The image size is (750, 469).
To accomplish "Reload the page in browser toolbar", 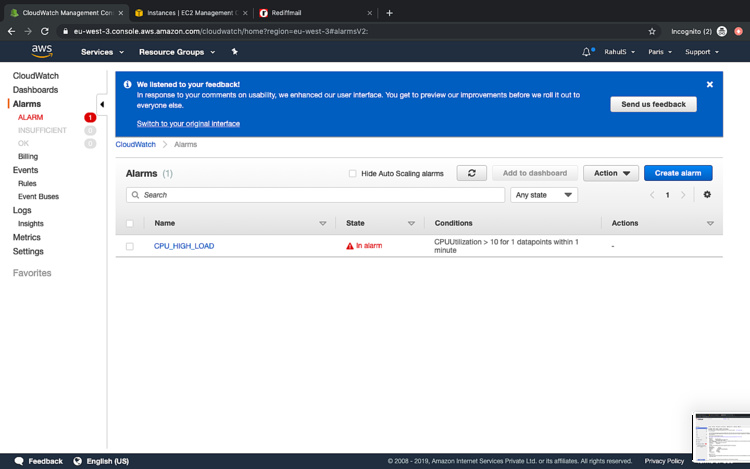I will tap(45, 31).
